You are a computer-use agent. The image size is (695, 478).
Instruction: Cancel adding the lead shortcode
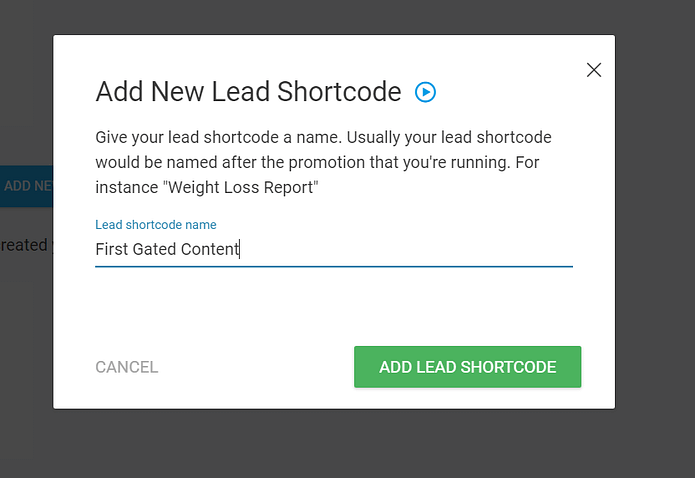pyautogui.click(x=127, y=367)
